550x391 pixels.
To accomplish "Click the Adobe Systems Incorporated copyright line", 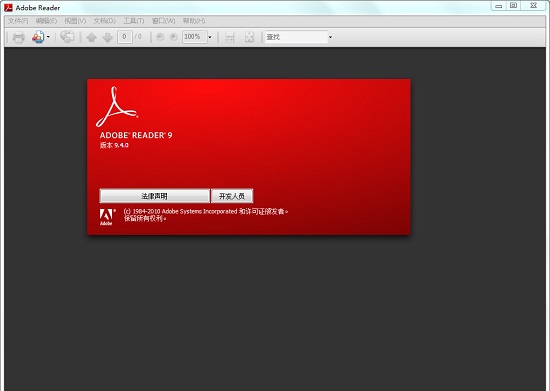I will (x=206, y=211).
